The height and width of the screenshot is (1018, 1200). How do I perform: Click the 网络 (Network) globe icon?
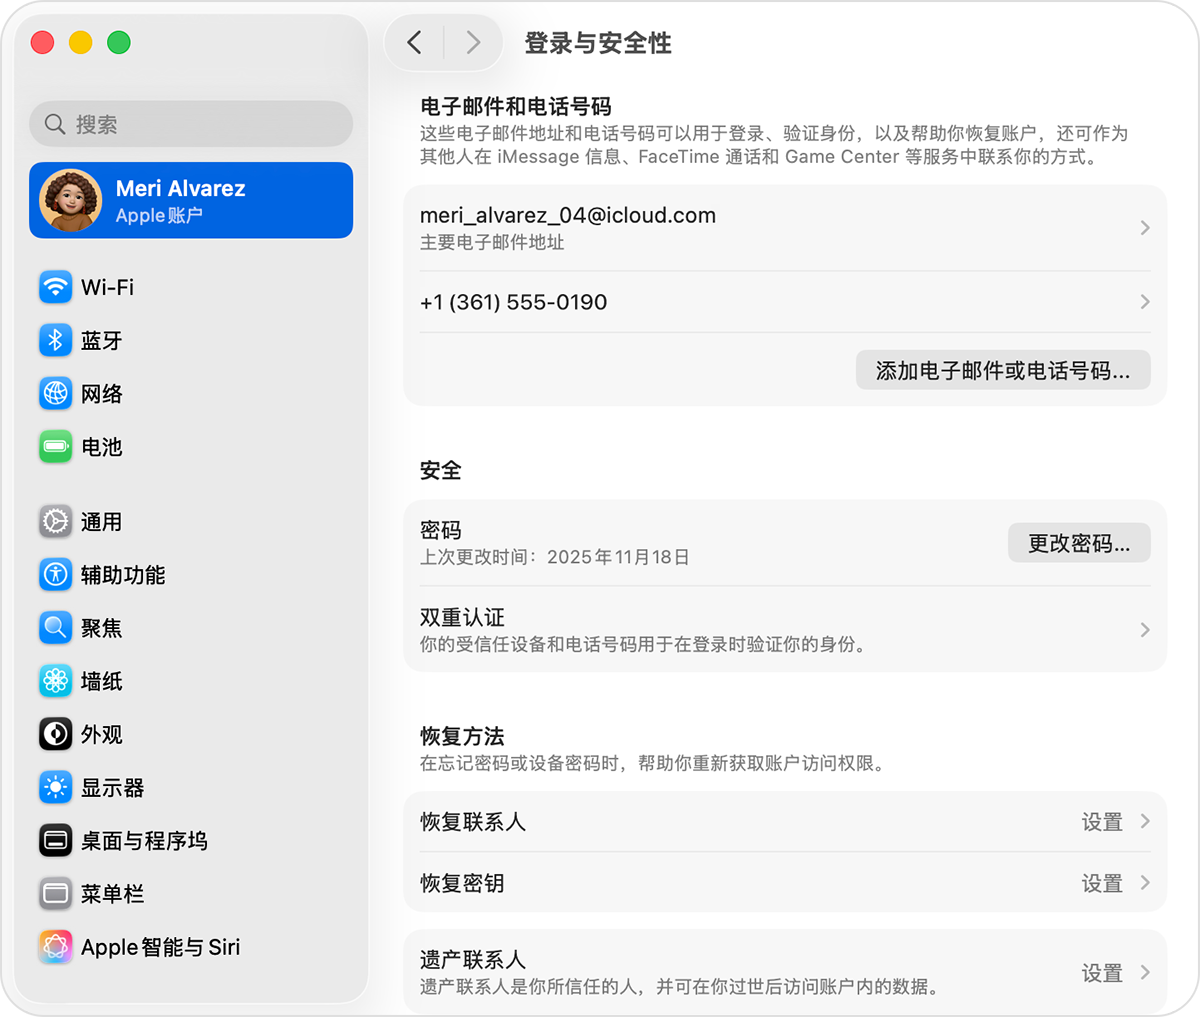55,394
